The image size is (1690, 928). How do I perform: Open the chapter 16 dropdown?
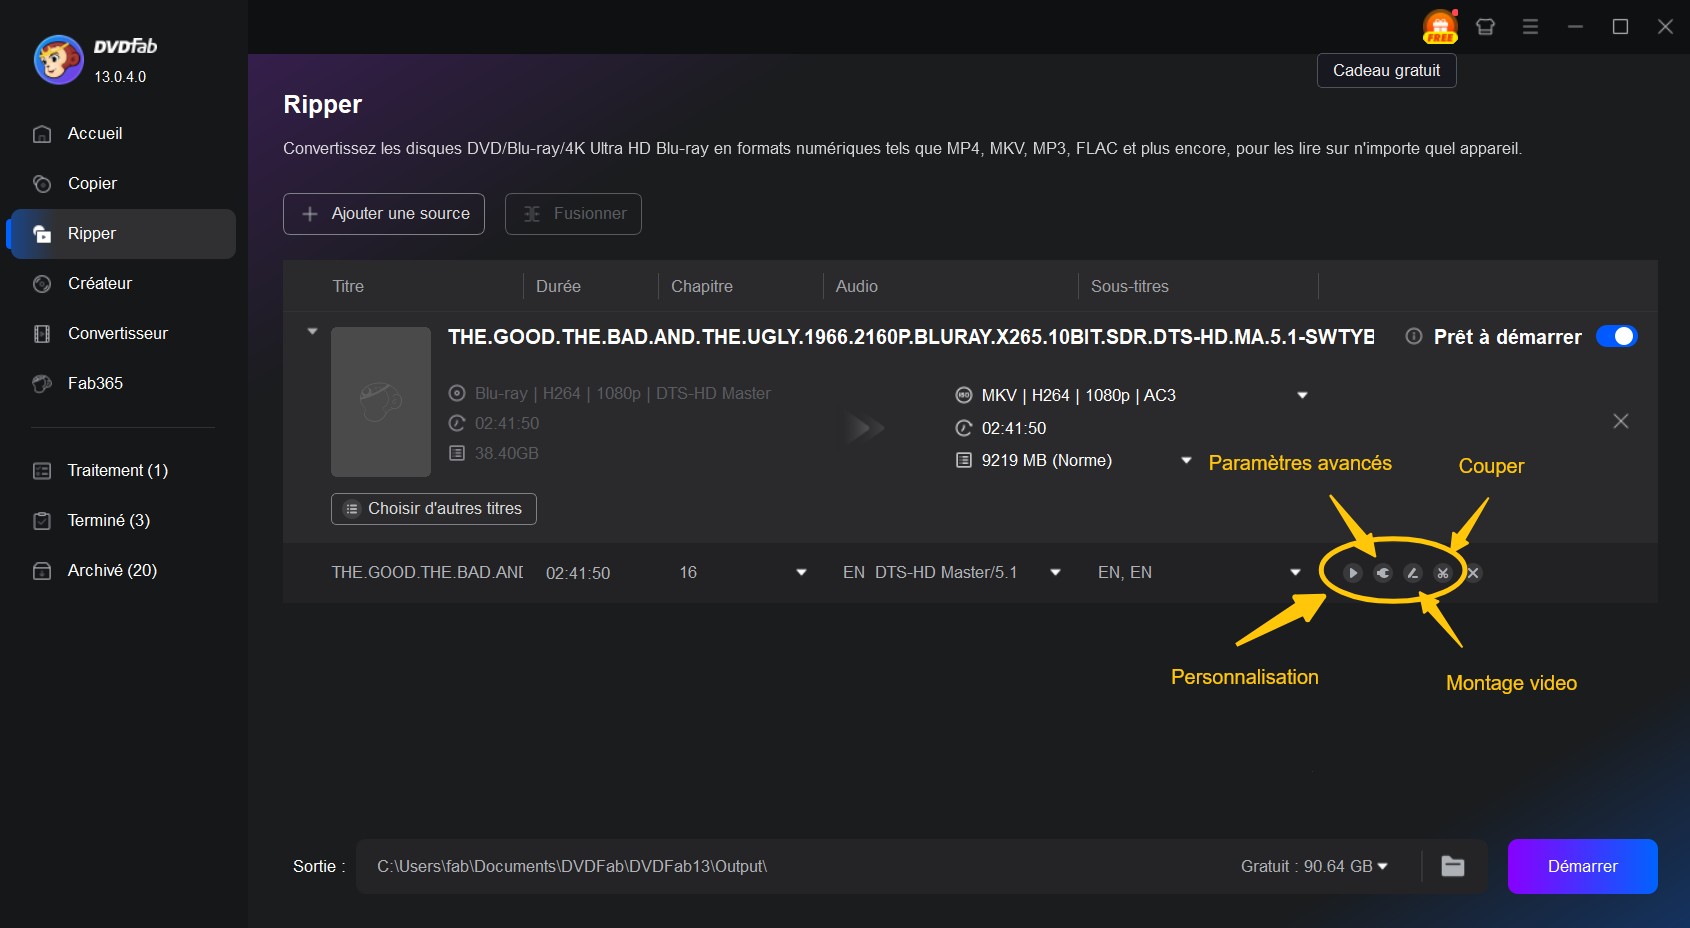pos(801,573)
